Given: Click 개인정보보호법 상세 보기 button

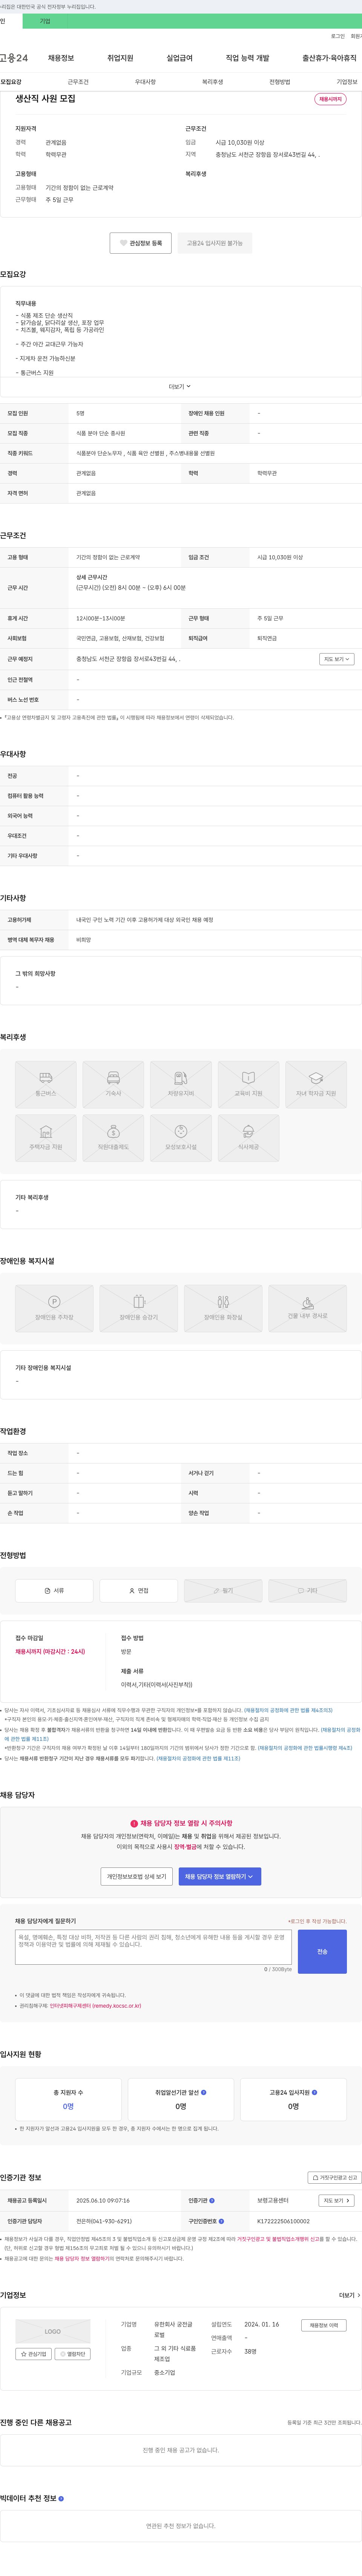Looking at the screenshot, I should [x=136, y=1876].
